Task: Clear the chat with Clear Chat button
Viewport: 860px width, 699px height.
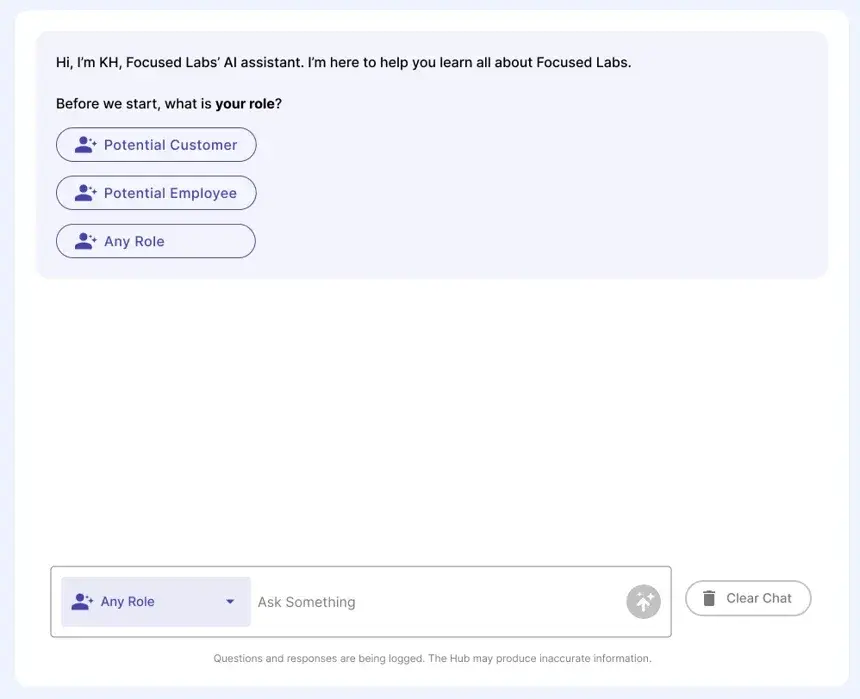Action: click(x=748, y=598)
